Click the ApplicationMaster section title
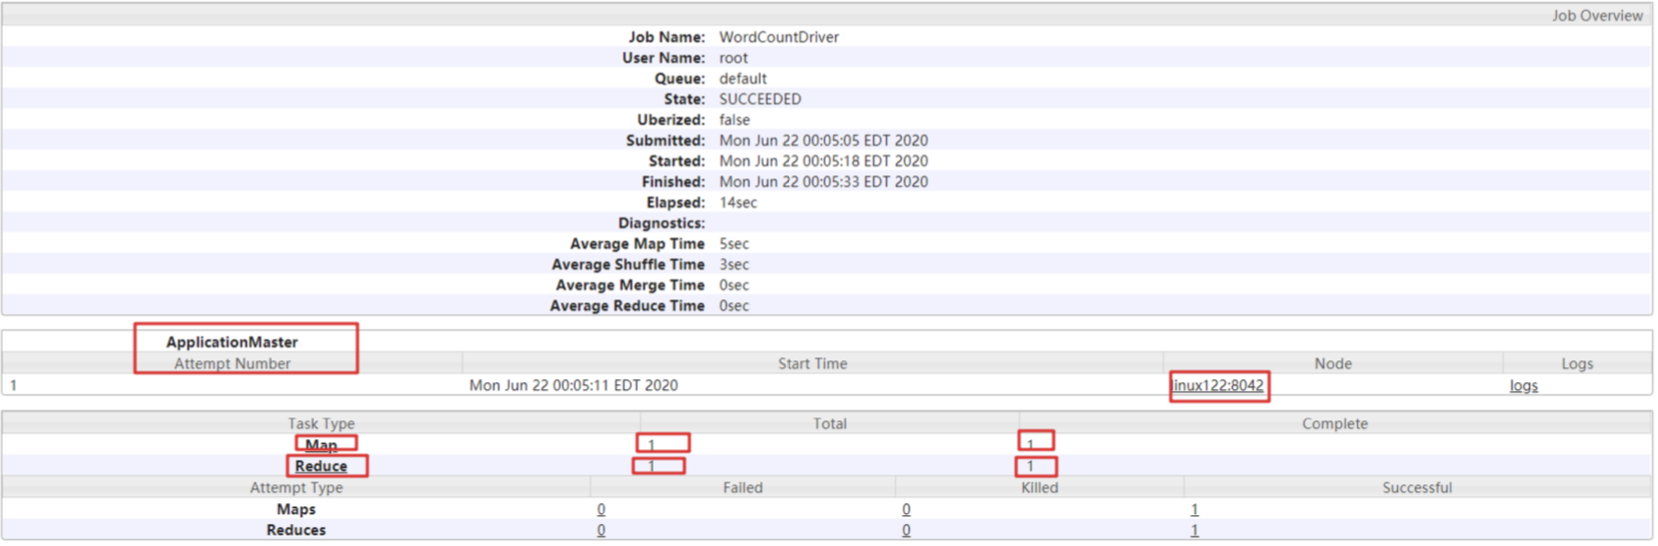1658x546 pixels. (x=232, y=342)
